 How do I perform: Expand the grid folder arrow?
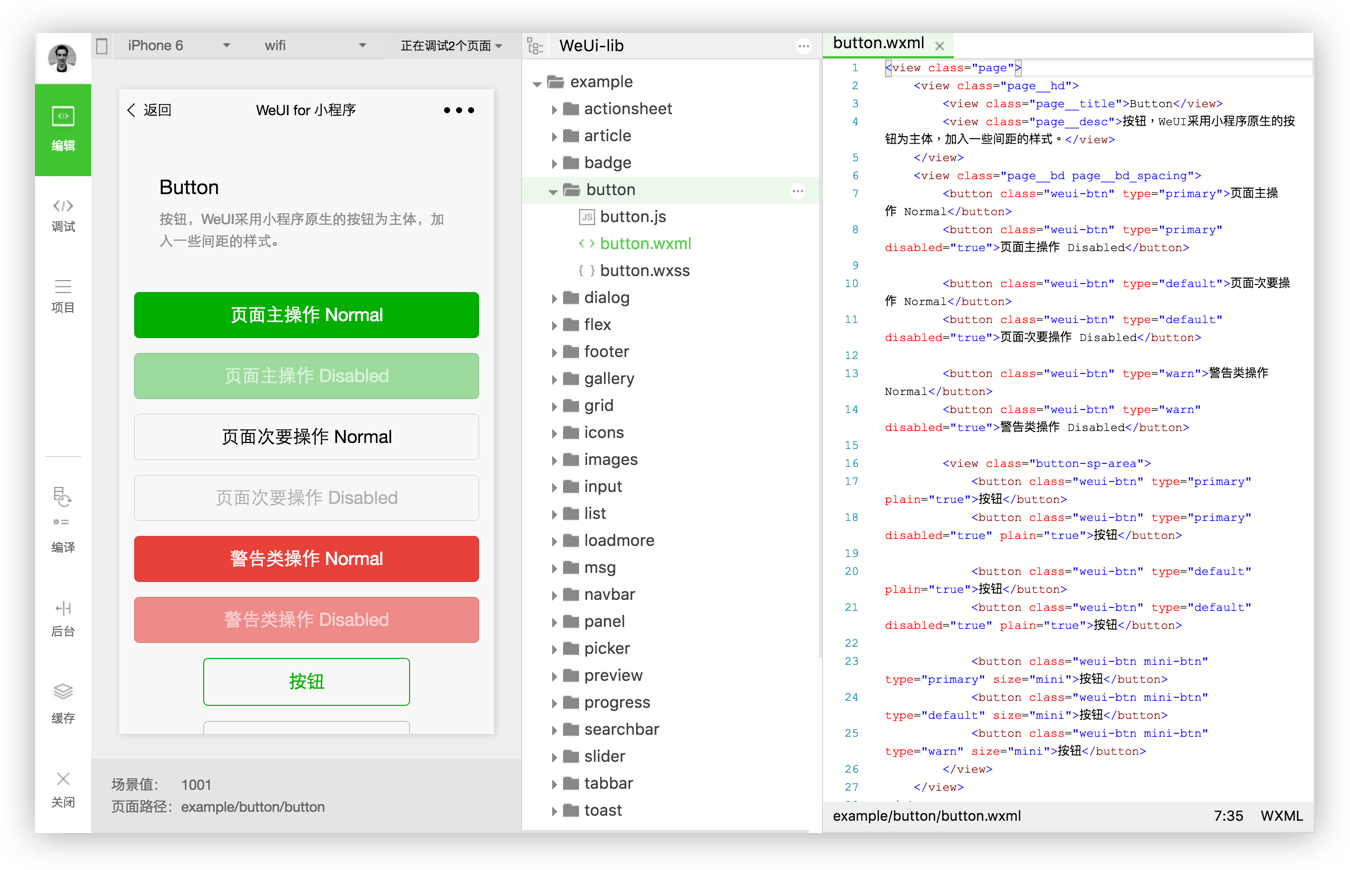[554, 406]
